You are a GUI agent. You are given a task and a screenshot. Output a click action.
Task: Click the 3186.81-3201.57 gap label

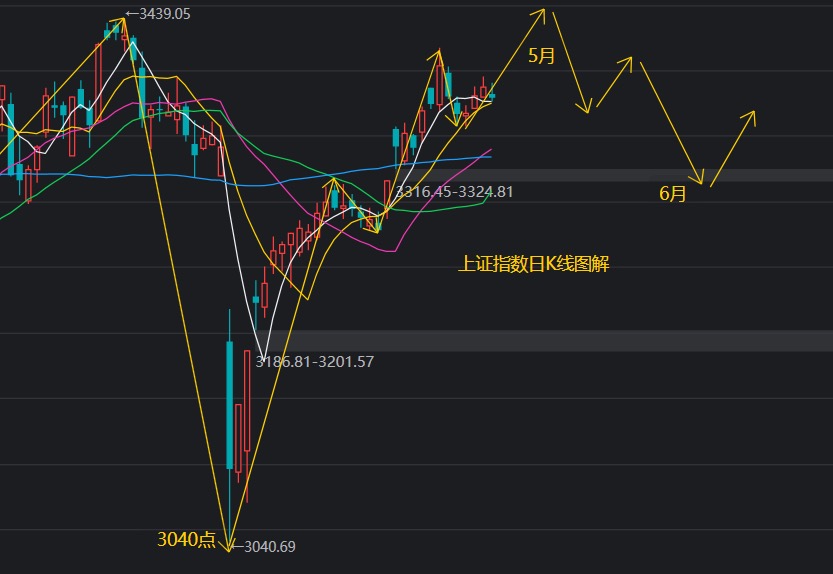tap(314, 362)
